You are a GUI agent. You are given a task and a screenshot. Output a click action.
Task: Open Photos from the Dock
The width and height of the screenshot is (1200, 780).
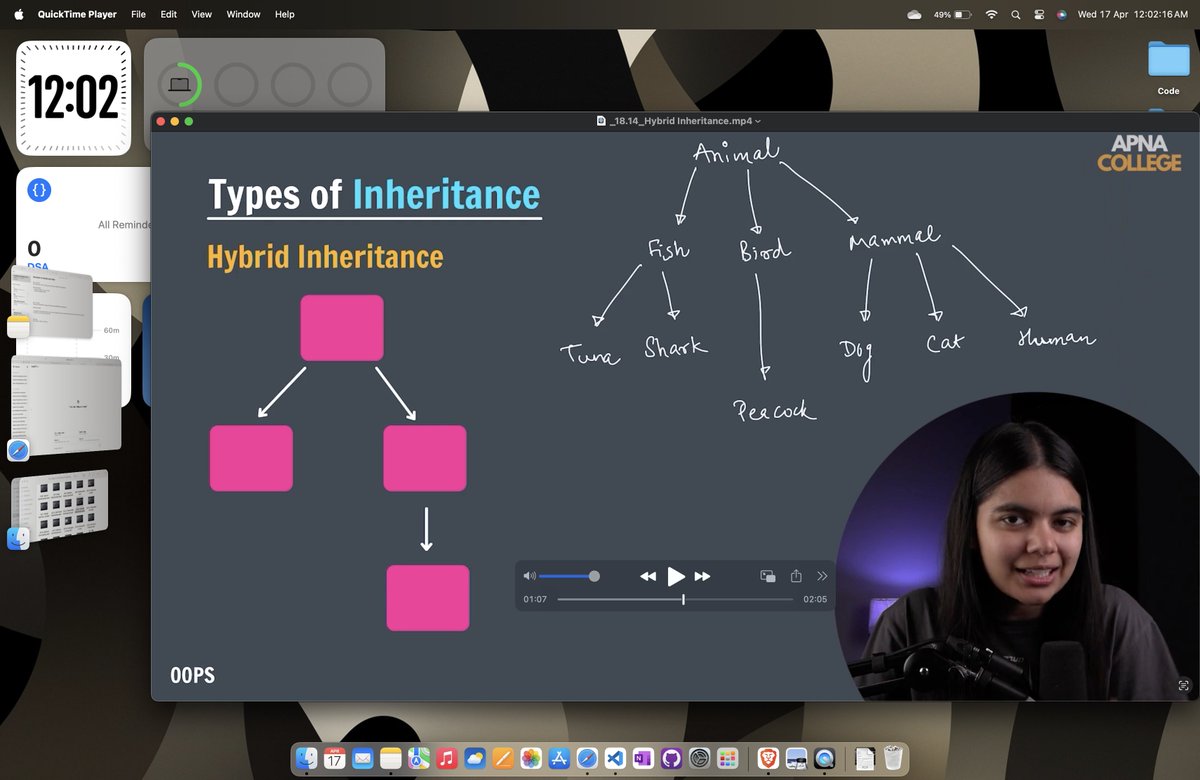pos(531,758)
